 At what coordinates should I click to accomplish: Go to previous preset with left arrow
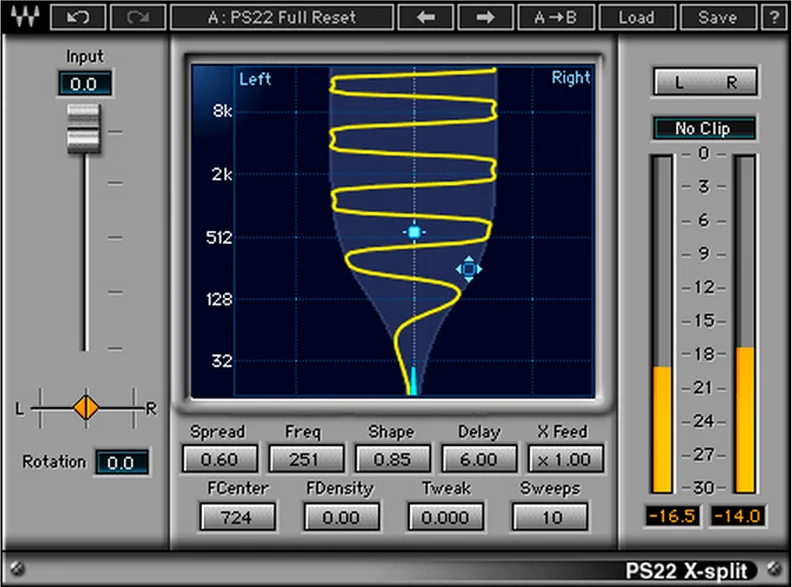tap(426, 17)
